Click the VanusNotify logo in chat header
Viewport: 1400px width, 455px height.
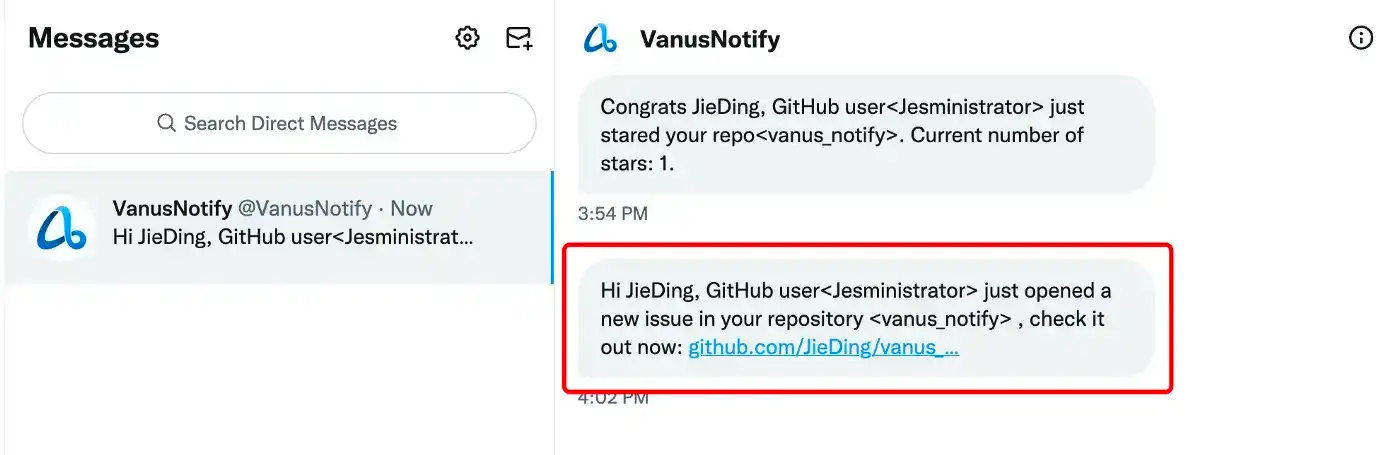(600, 39)
